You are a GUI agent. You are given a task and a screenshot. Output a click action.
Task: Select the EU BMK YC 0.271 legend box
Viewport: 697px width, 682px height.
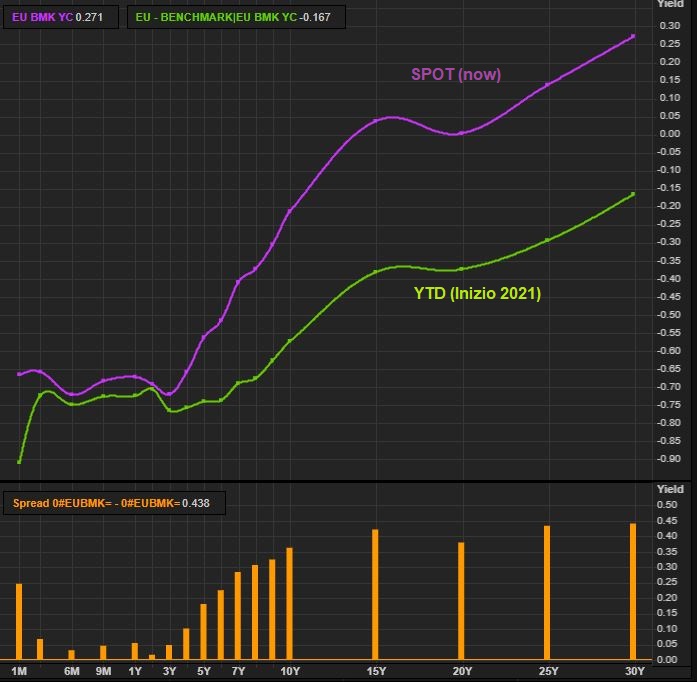pos(61,17)
